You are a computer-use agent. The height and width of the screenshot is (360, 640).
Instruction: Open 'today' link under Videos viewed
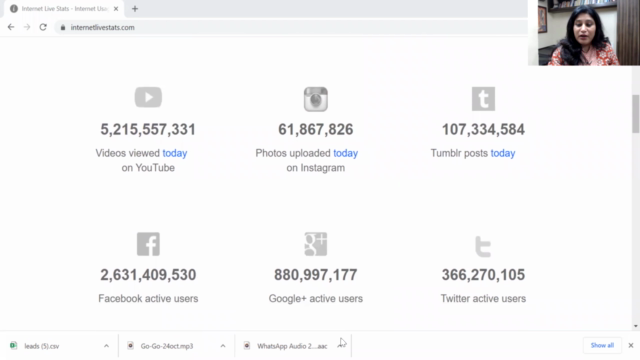[175, 153]
